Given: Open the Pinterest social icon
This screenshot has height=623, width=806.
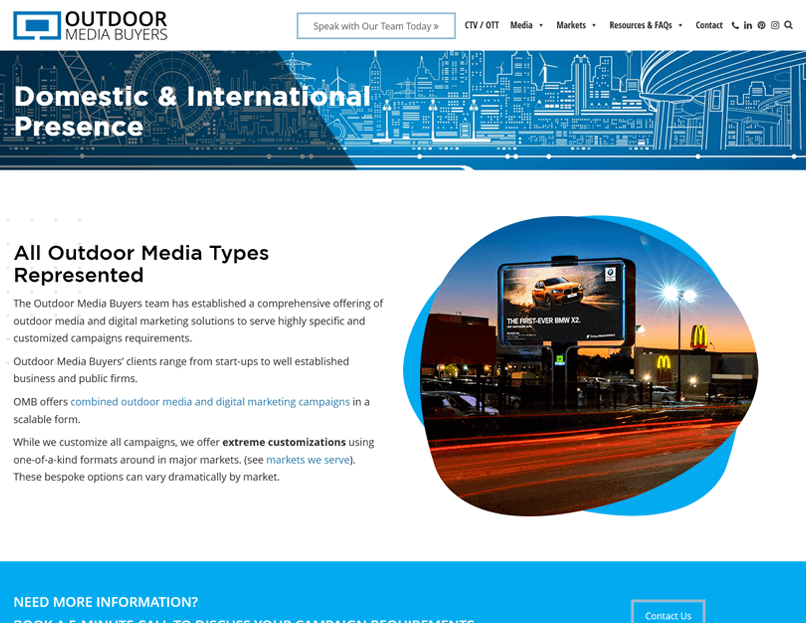Looking at the screenshot, I should pos(761,26).
